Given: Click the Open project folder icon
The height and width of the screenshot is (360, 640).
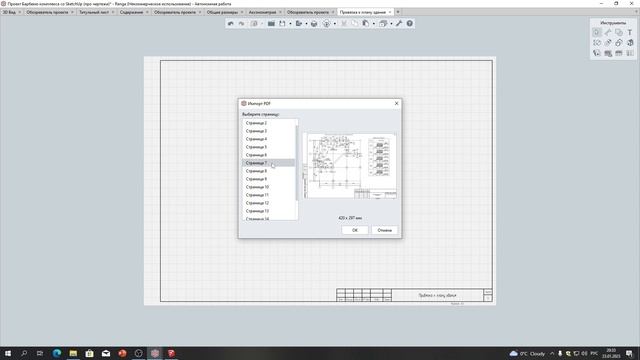Looking at the screenshot, I should point(271,24).
